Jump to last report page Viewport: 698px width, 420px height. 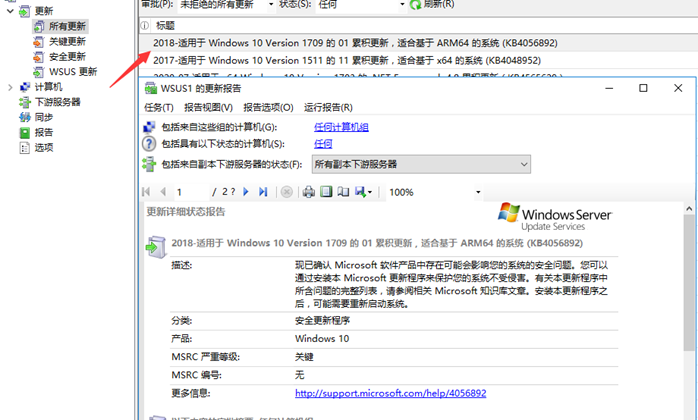click(263, 192)
